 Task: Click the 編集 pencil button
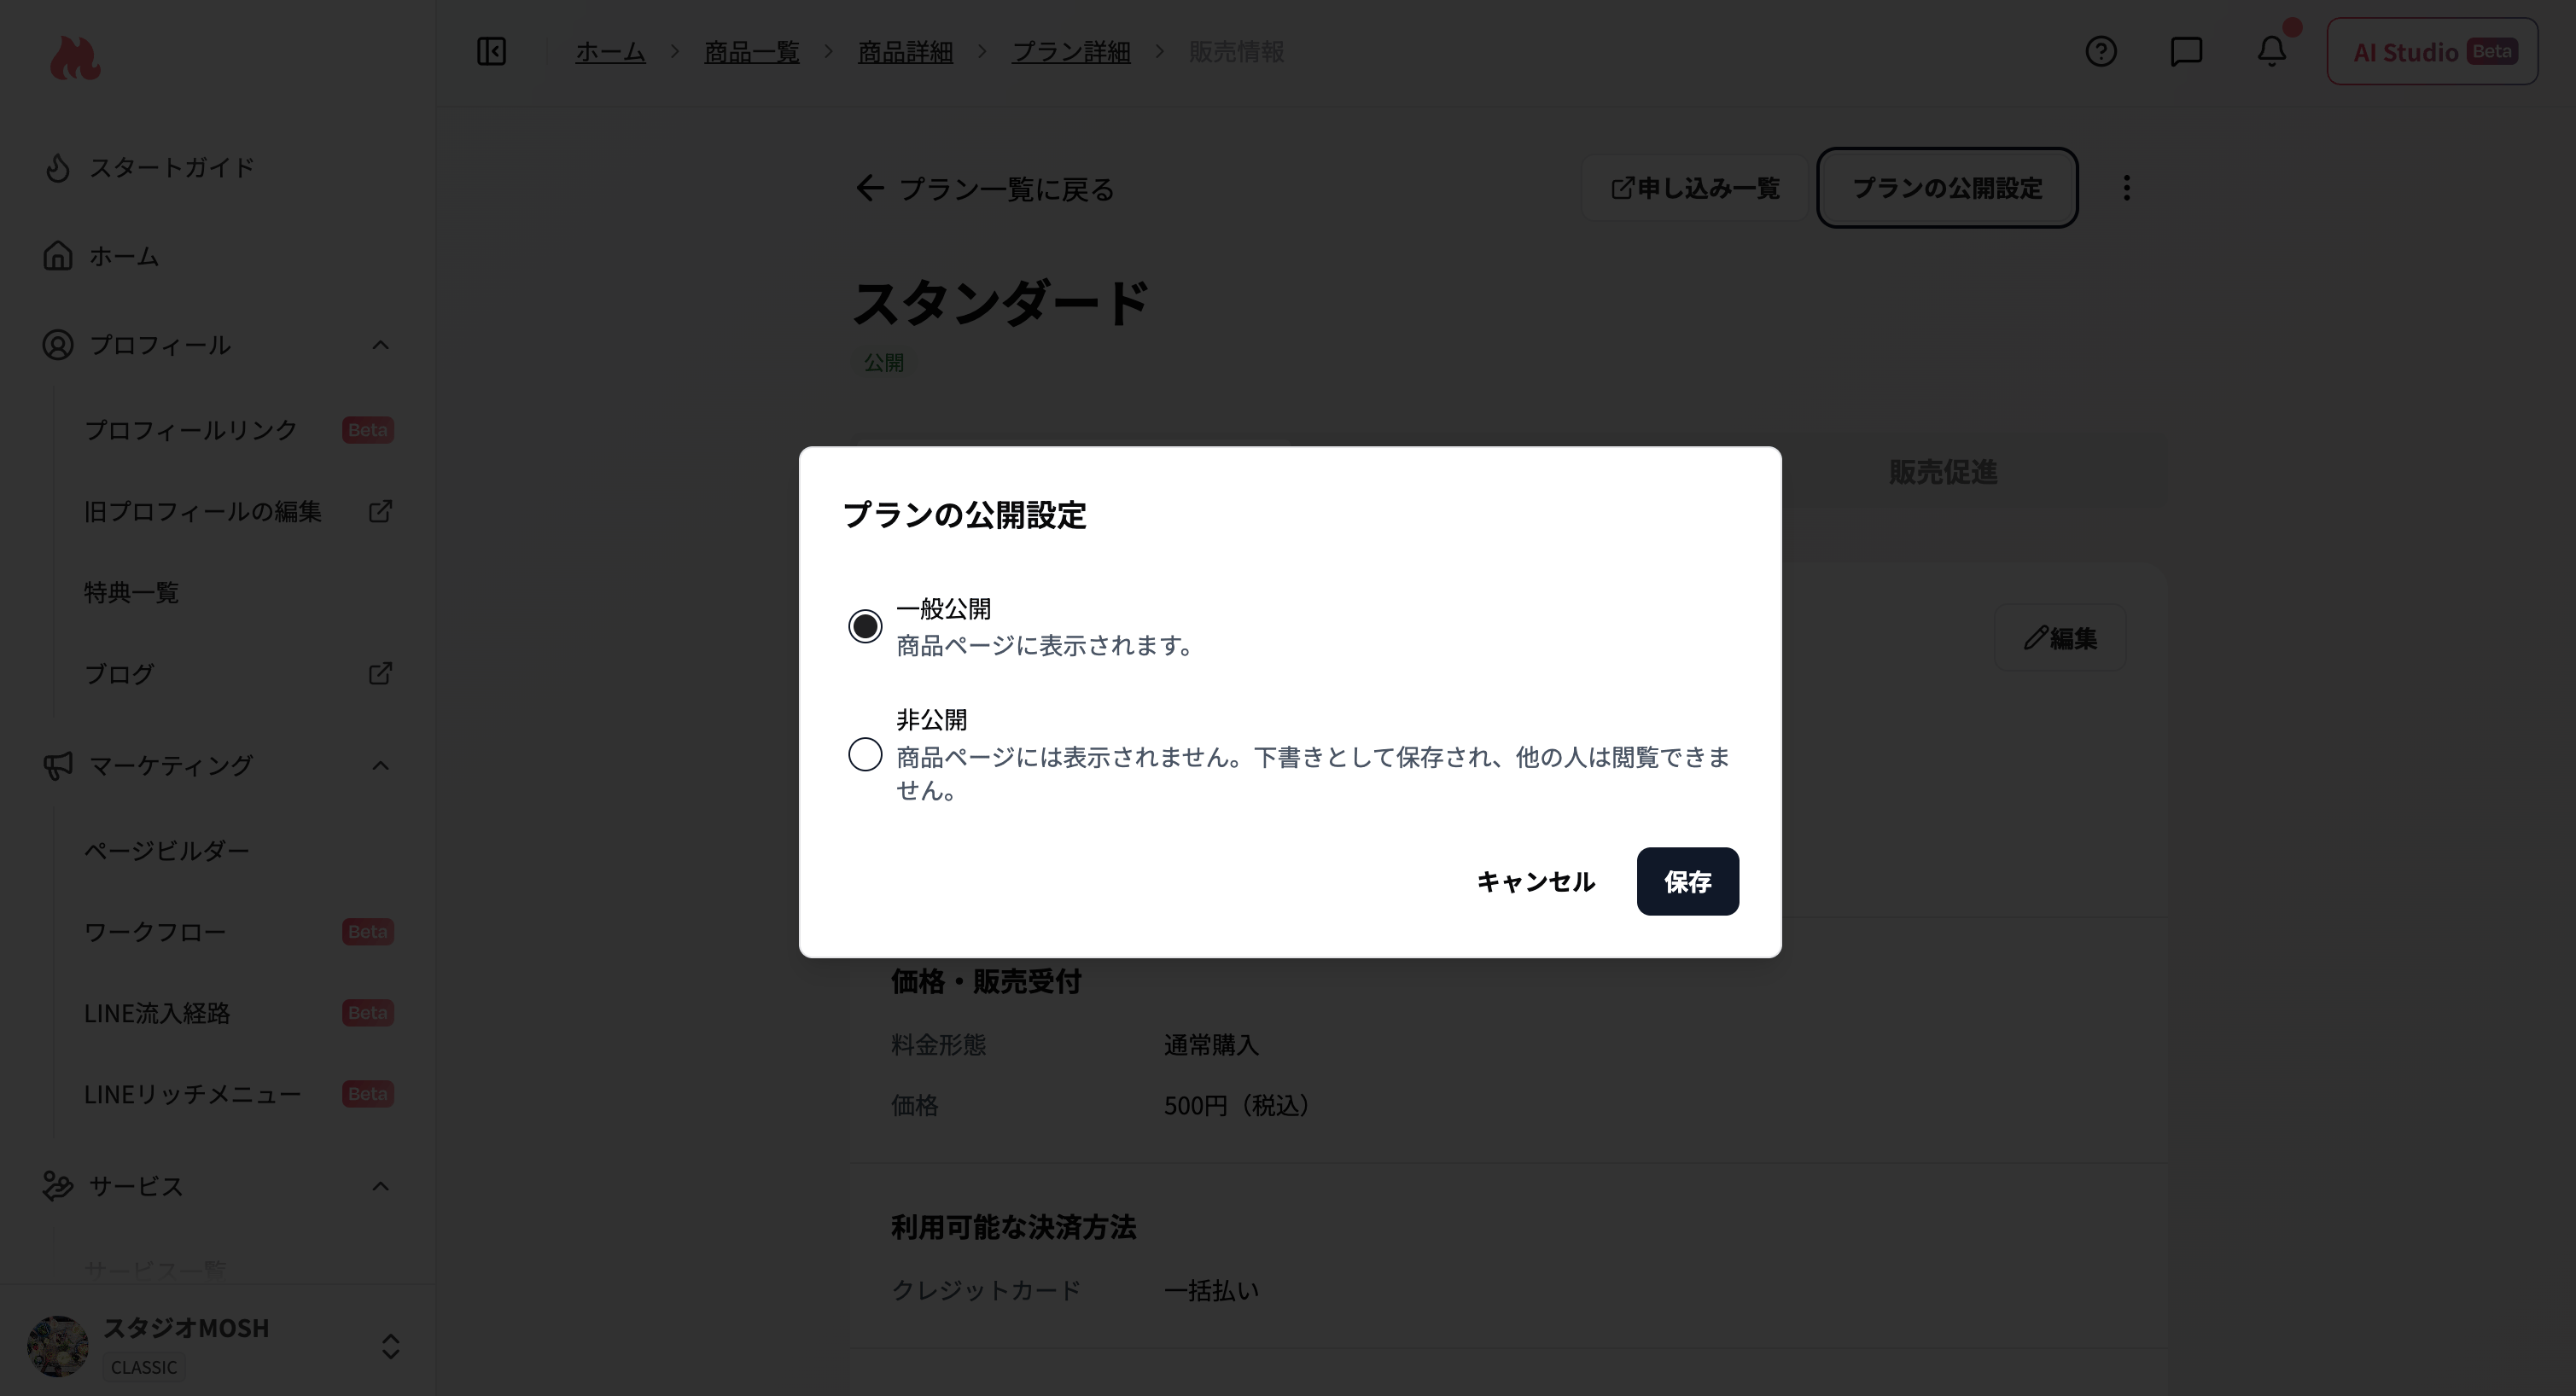click(2060, 638)
